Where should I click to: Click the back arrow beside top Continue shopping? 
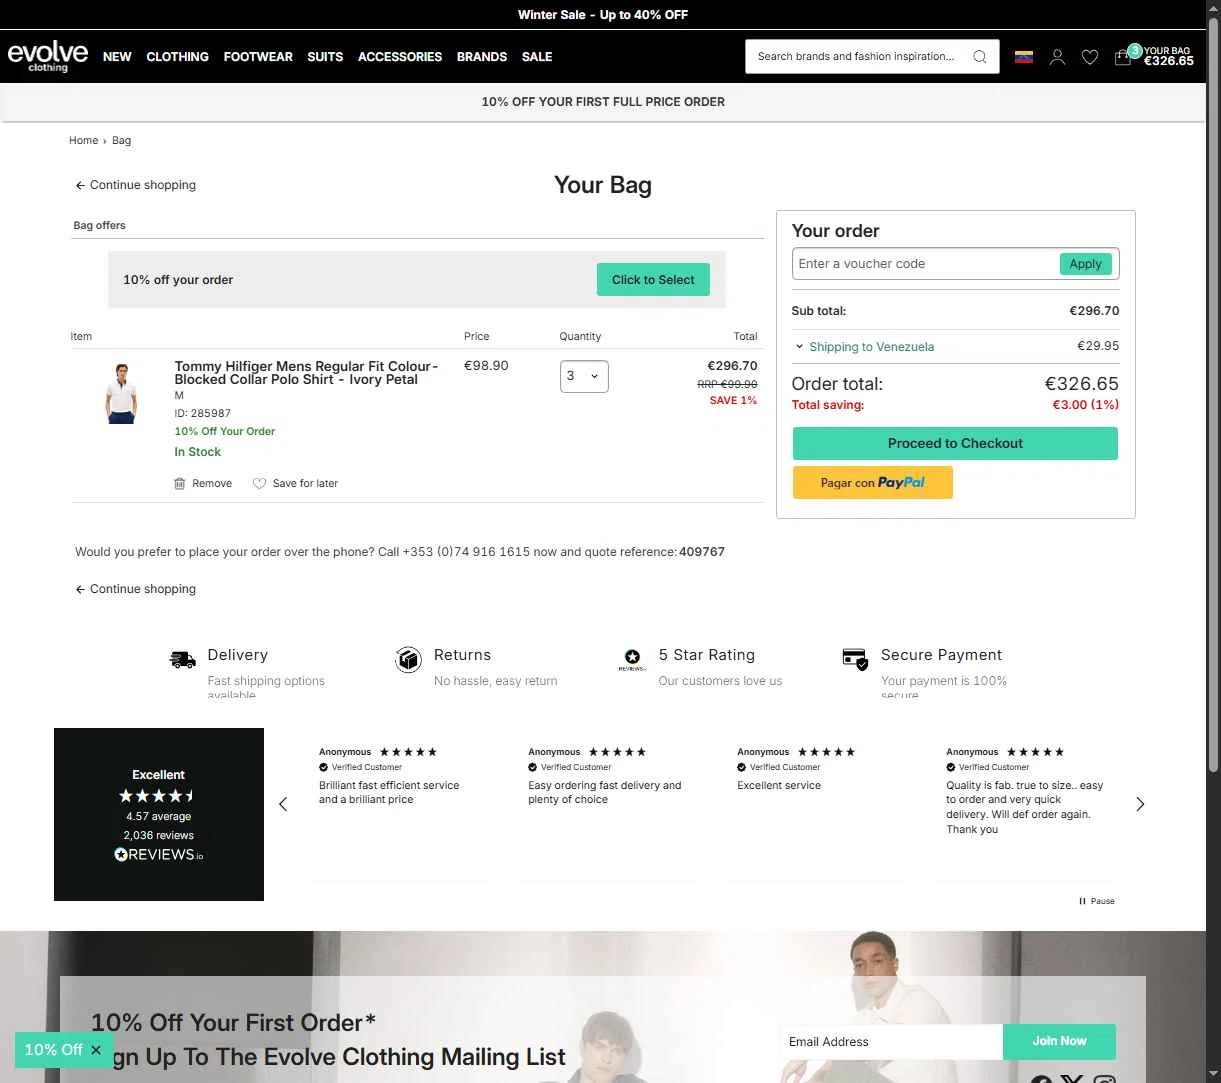click(x=80, y=185)
